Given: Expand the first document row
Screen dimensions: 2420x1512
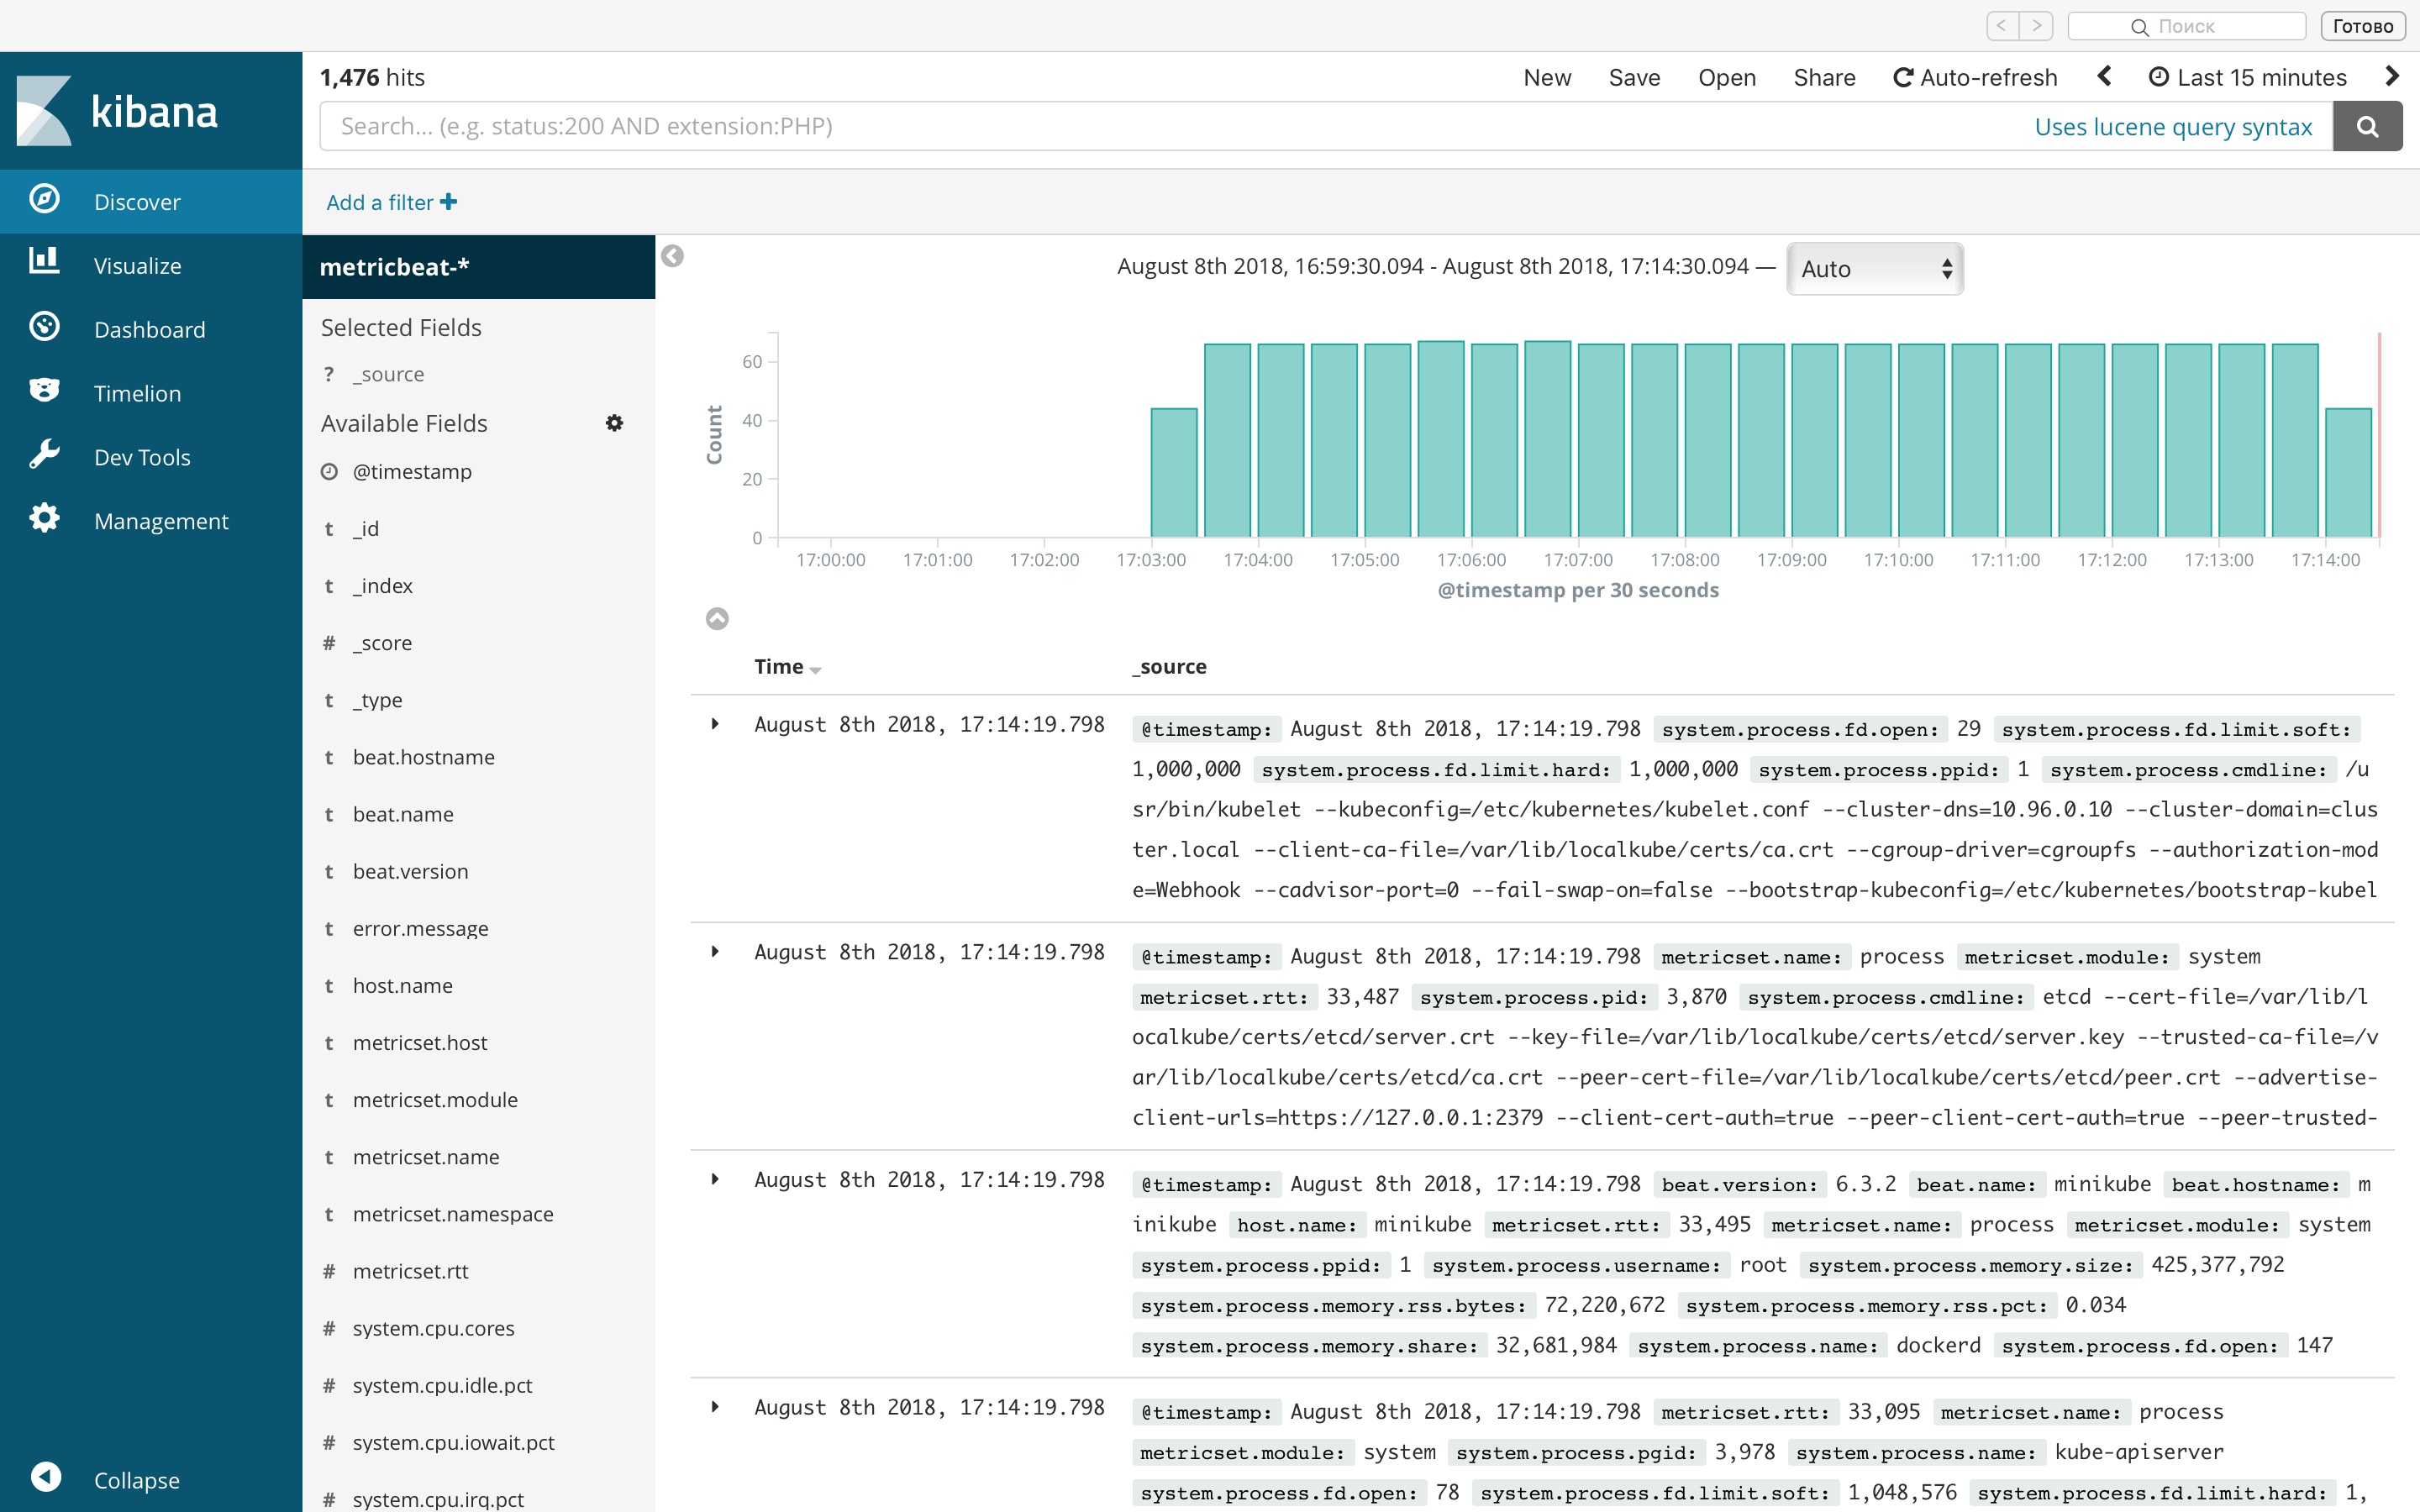Looking at the screenshot, I should pyautogui.click(x=715, y=724).
